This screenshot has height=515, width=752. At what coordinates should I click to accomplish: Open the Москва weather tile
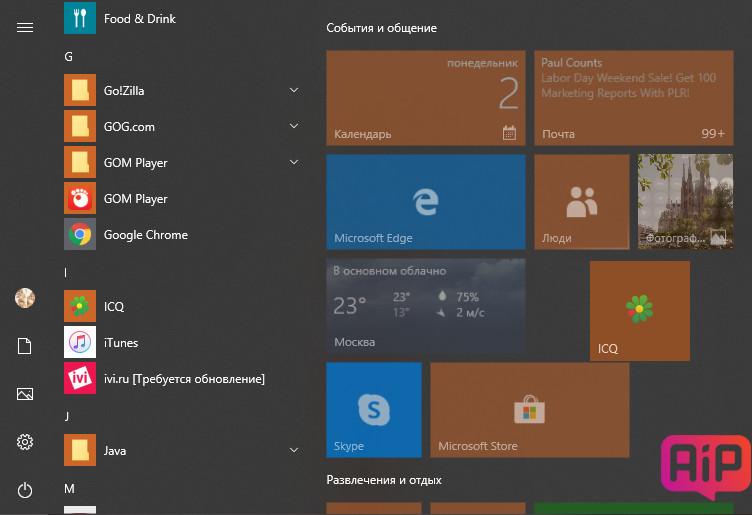(426, 306)
